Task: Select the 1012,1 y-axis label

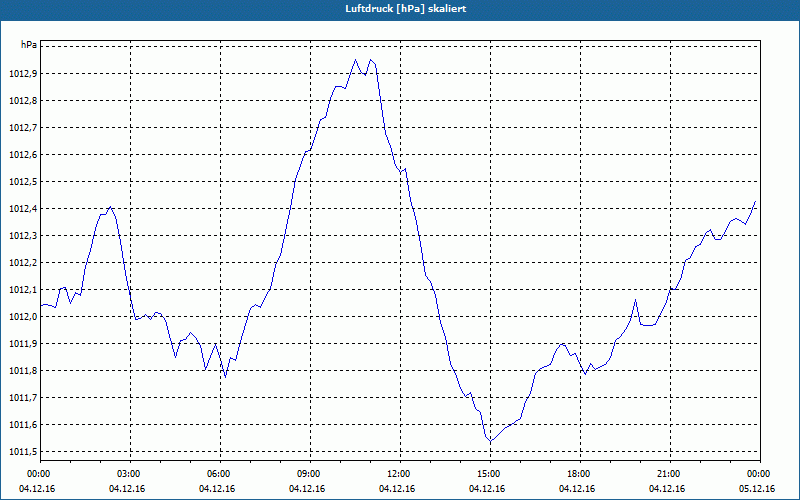Action: tap(23, 290)
